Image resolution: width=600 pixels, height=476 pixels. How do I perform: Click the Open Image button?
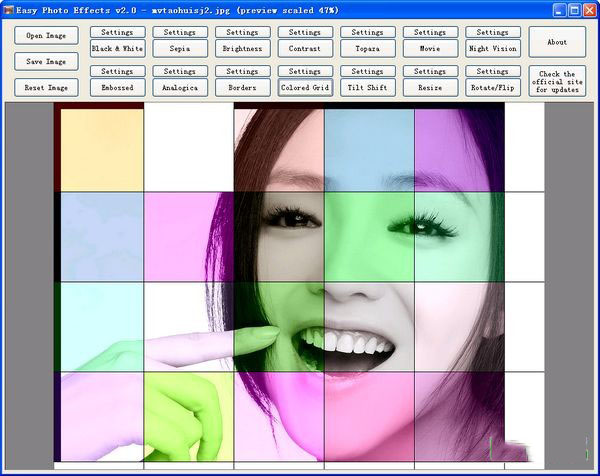[x=46, y=36]
